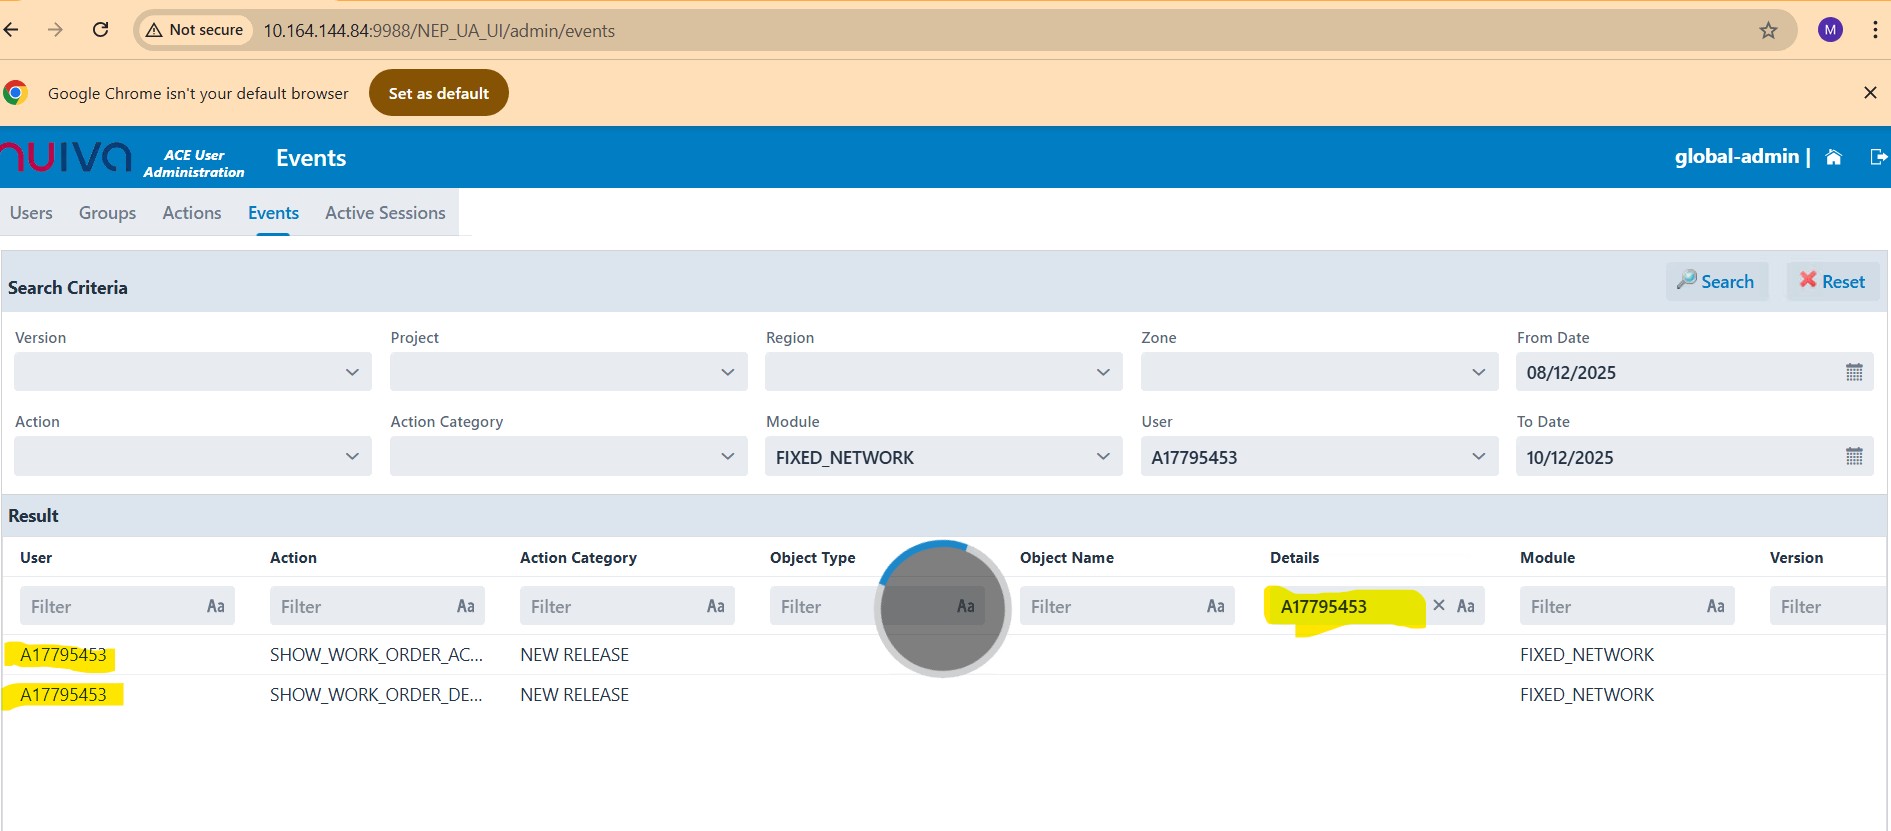The width and height of the screenshot is (1891, 831).
Task: Click the logout icon in header
Action: 1878,157
